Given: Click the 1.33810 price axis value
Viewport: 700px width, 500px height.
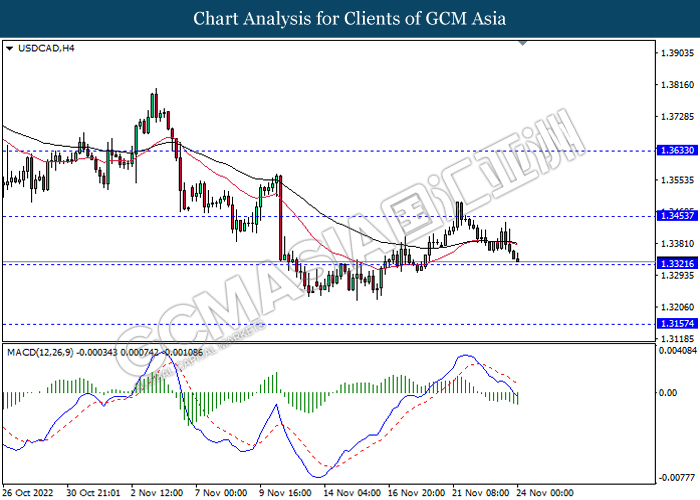Looking at the screenshot, I should pos(677,244).
